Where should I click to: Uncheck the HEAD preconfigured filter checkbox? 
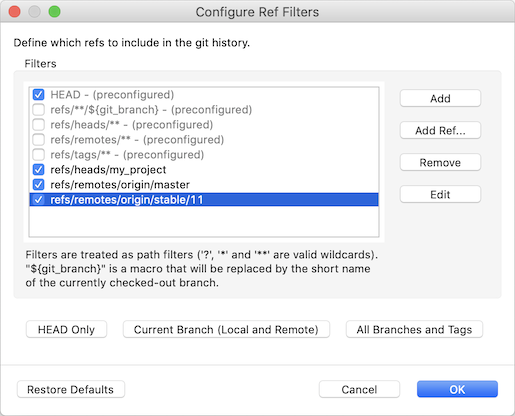[38, 95]
